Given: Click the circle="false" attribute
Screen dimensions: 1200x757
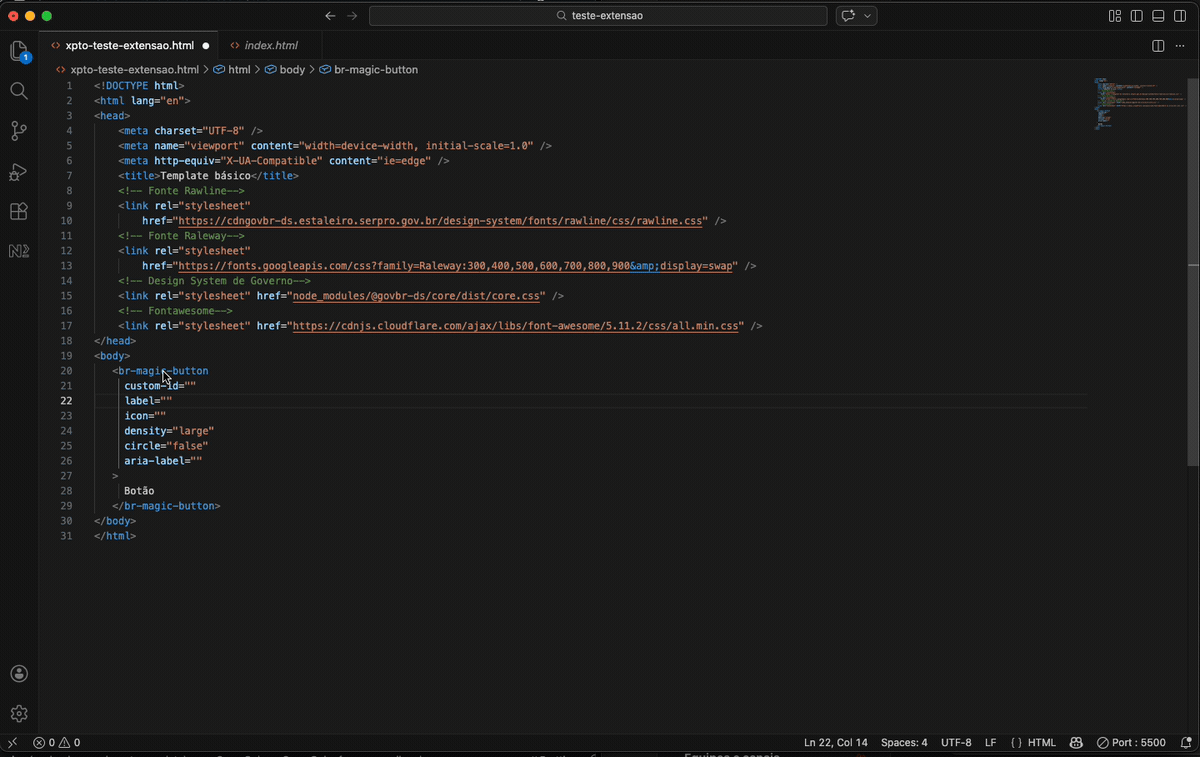Looking at the screenshot, I should [166, 446].
